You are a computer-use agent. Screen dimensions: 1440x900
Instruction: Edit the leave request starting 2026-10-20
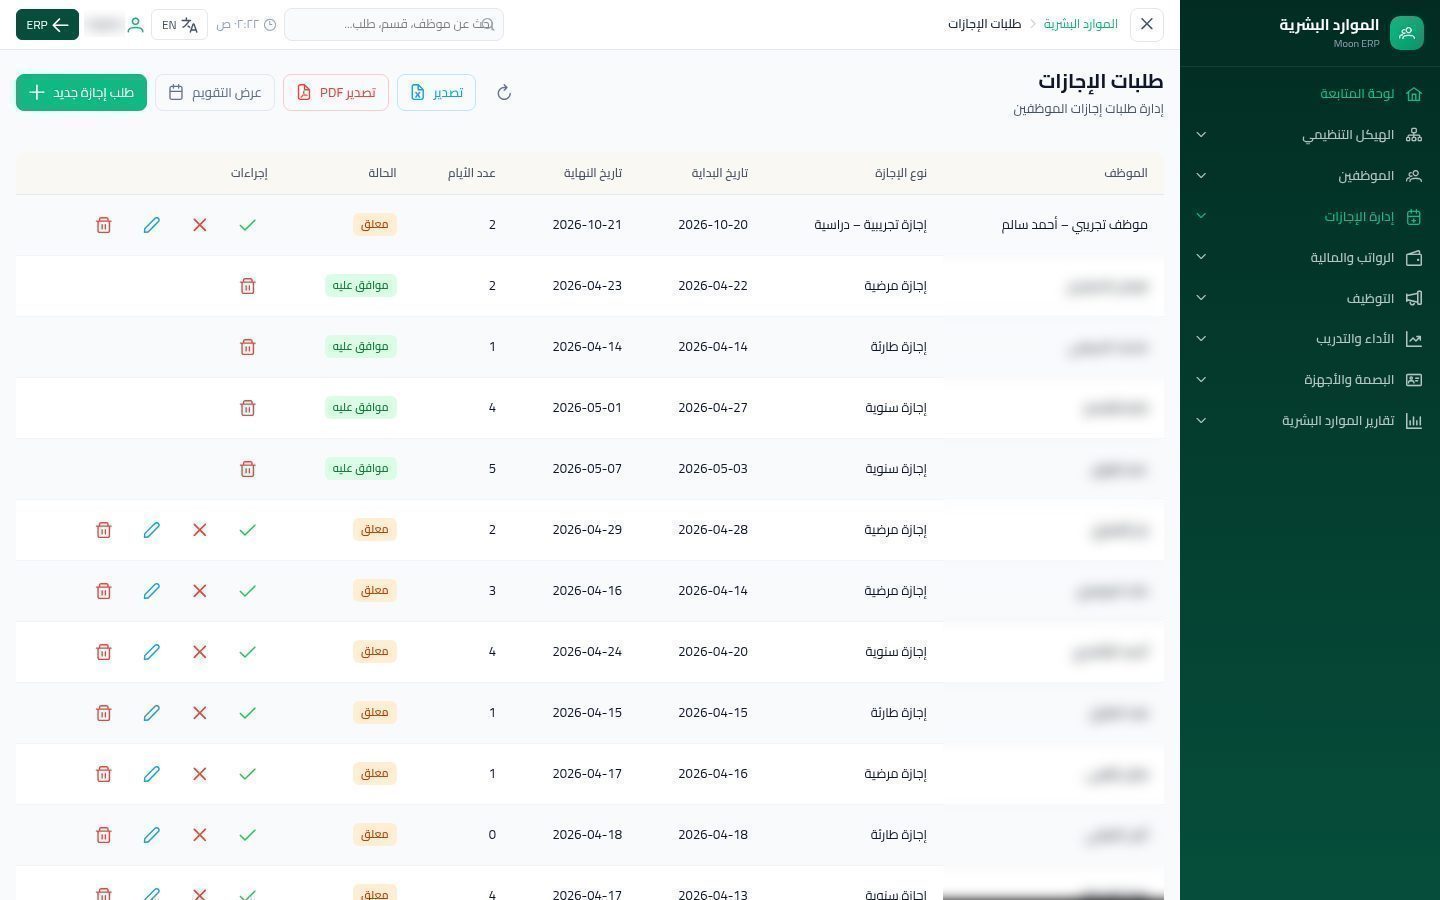click(152, 225)
